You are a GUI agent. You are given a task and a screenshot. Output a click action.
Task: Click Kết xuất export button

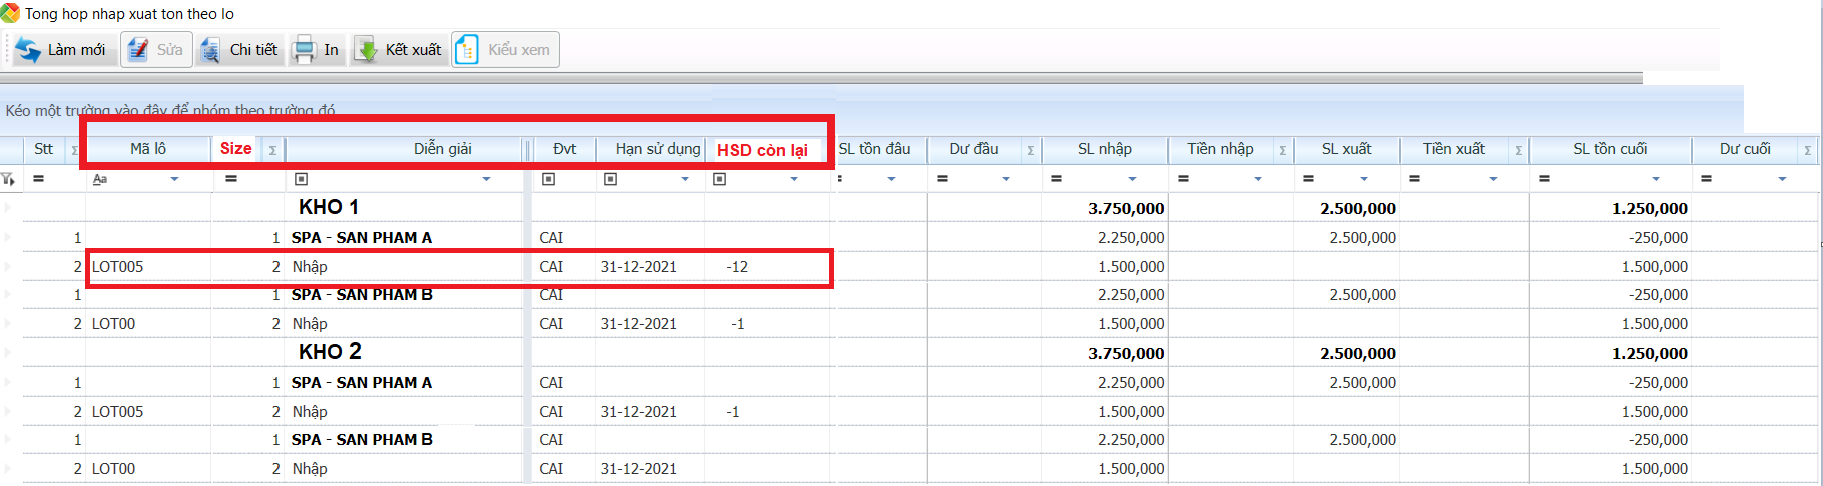[x=400, y=50]
